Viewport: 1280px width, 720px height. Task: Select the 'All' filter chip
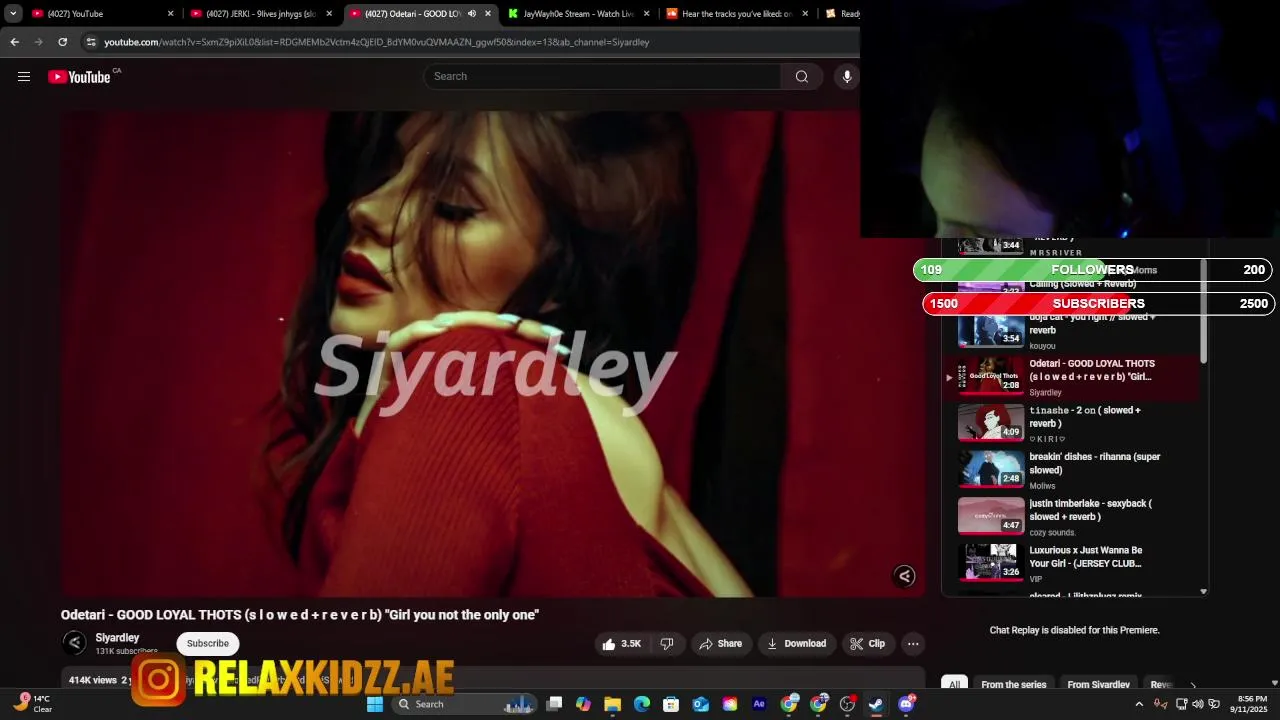point(954,685)
